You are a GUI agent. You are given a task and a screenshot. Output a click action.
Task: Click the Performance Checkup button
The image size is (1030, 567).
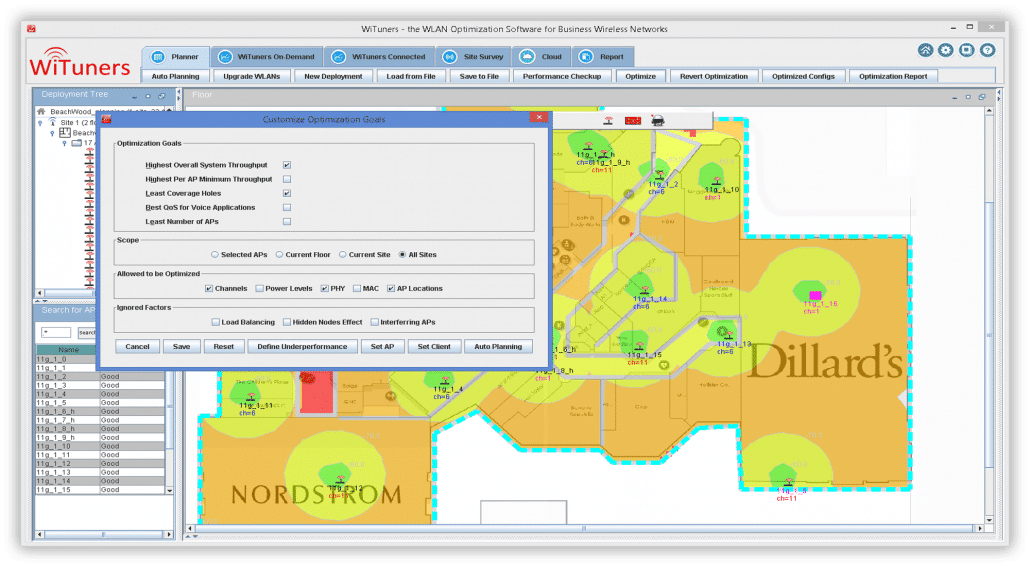pos(562,76)
